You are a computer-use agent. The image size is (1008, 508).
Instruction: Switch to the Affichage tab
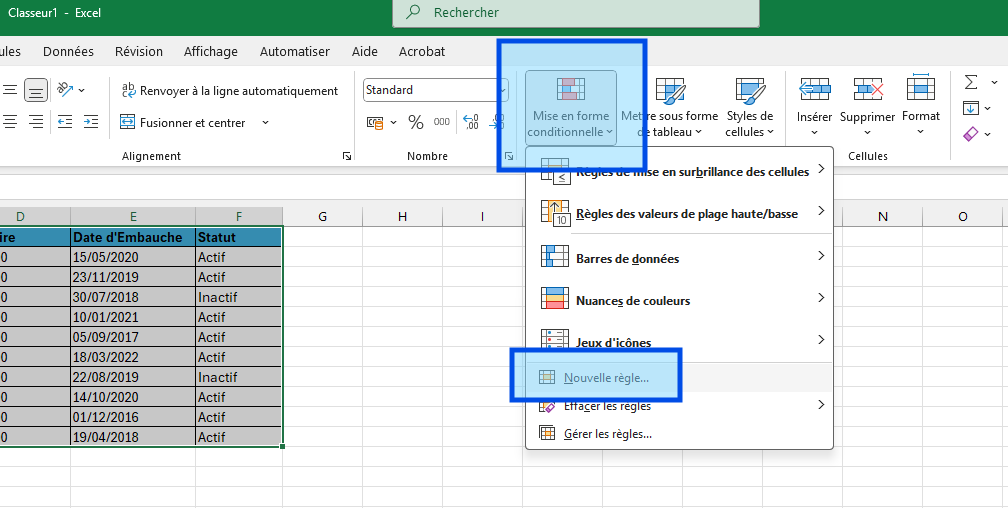(211, 51)
